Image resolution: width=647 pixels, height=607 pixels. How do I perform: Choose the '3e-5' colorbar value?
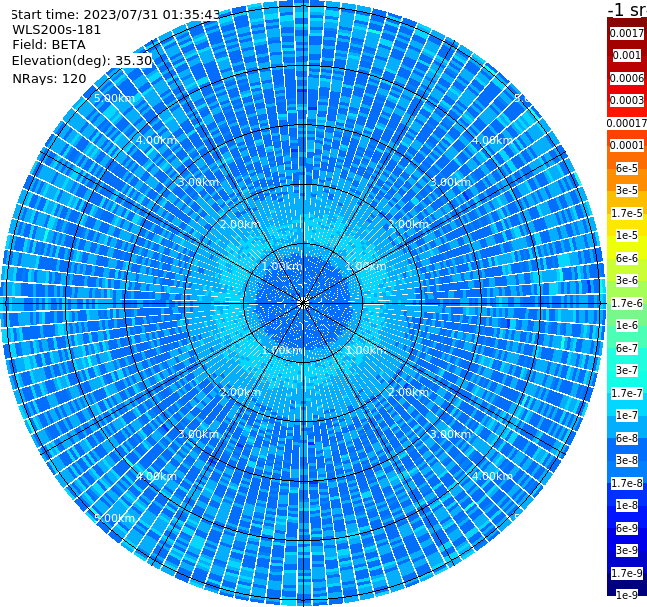(627, 190)
